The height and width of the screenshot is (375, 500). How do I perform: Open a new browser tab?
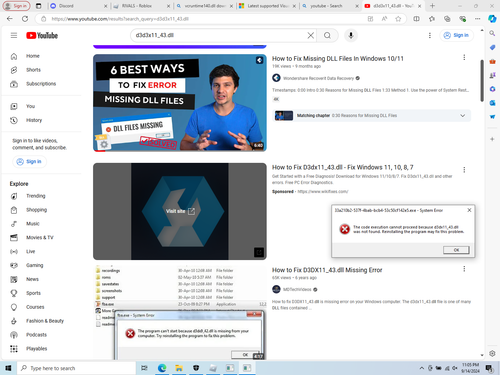[432, 6]
